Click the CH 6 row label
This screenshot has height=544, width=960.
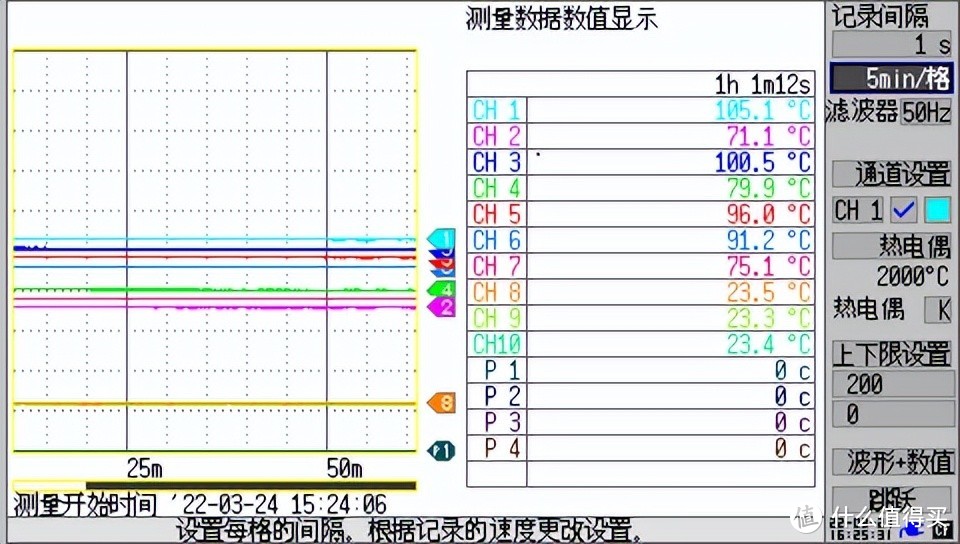pos(497,240)
